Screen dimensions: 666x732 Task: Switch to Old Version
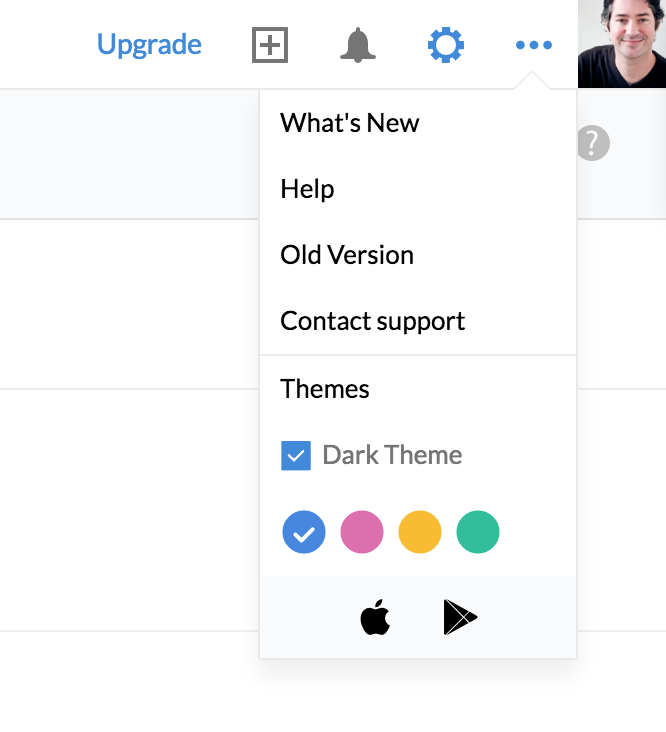point(347,255)
